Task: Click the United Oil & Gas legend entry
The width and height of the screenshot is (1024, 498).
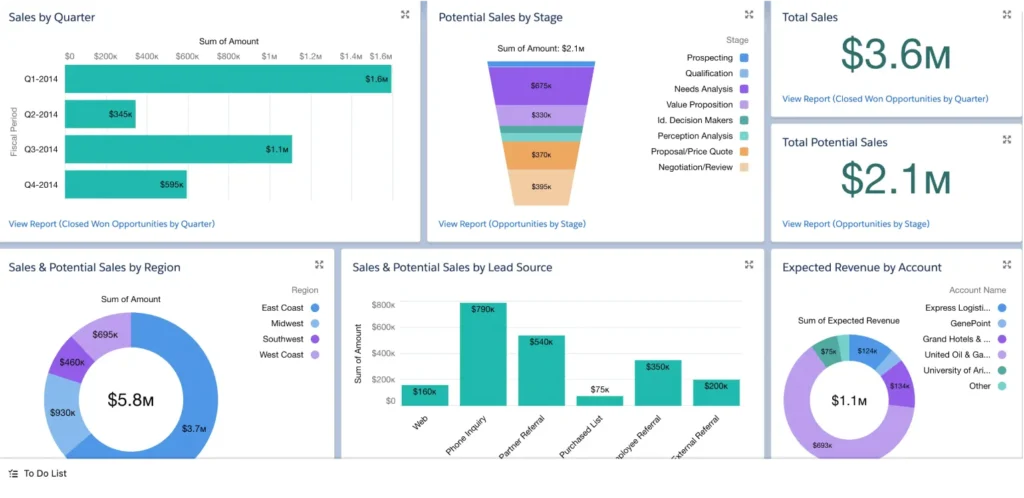Action: pos(957,354)
